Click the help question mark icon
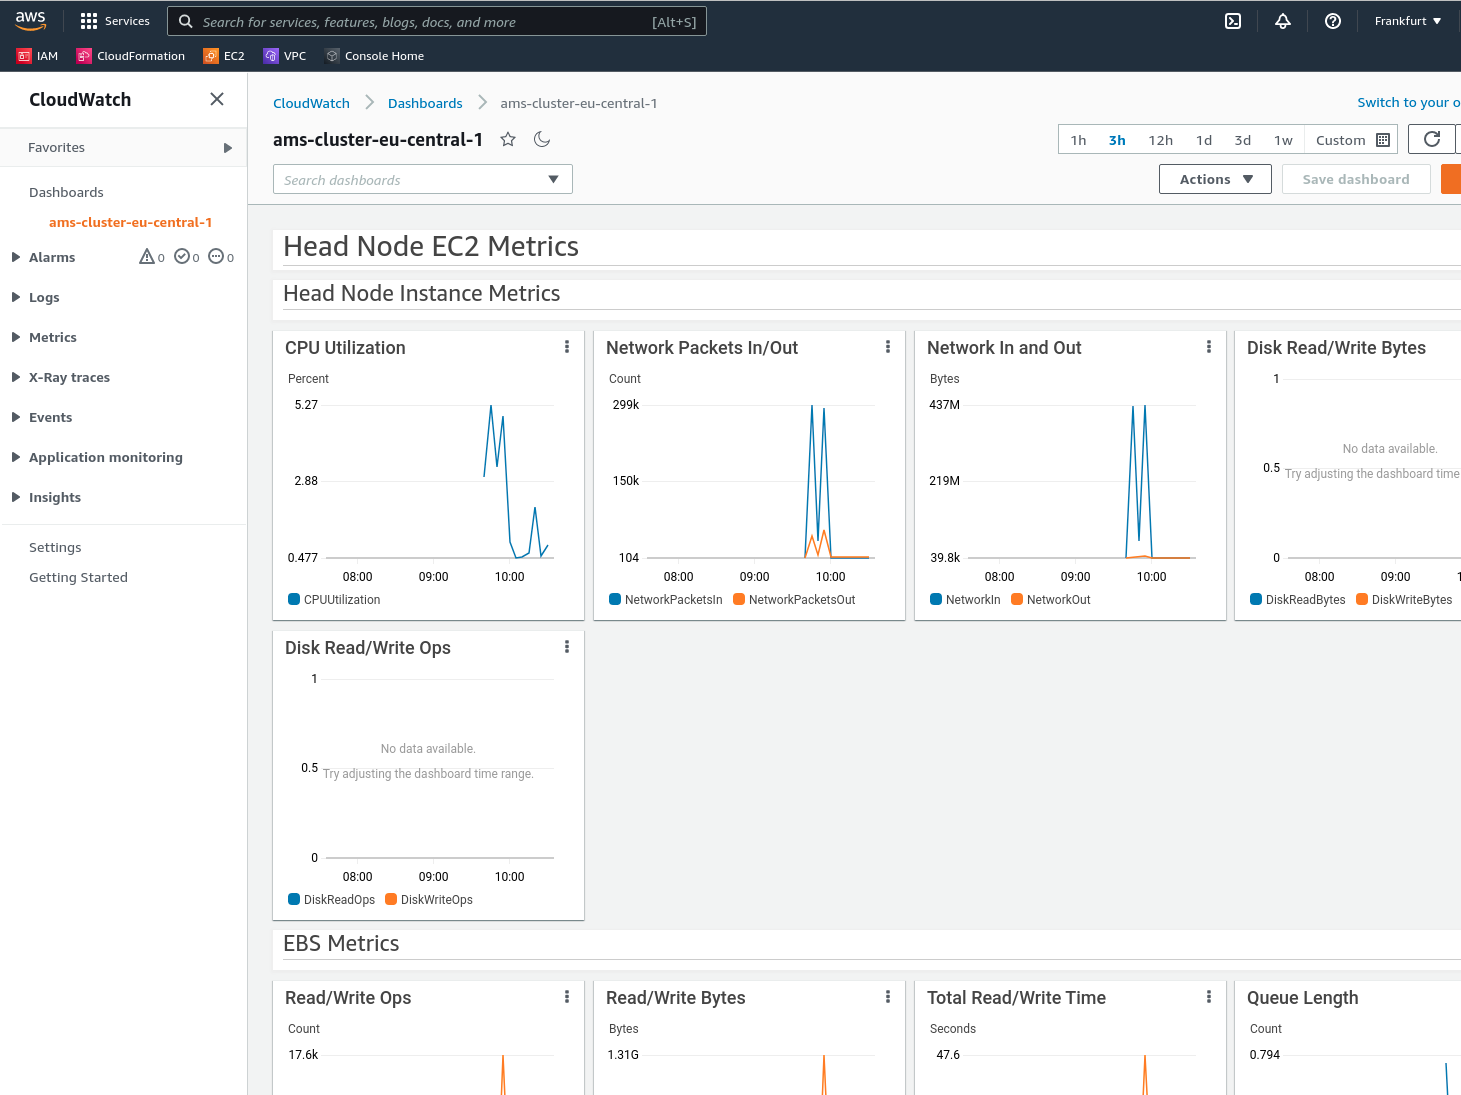Screen dimensions: 1461x1095 (x=1333, y=21)
